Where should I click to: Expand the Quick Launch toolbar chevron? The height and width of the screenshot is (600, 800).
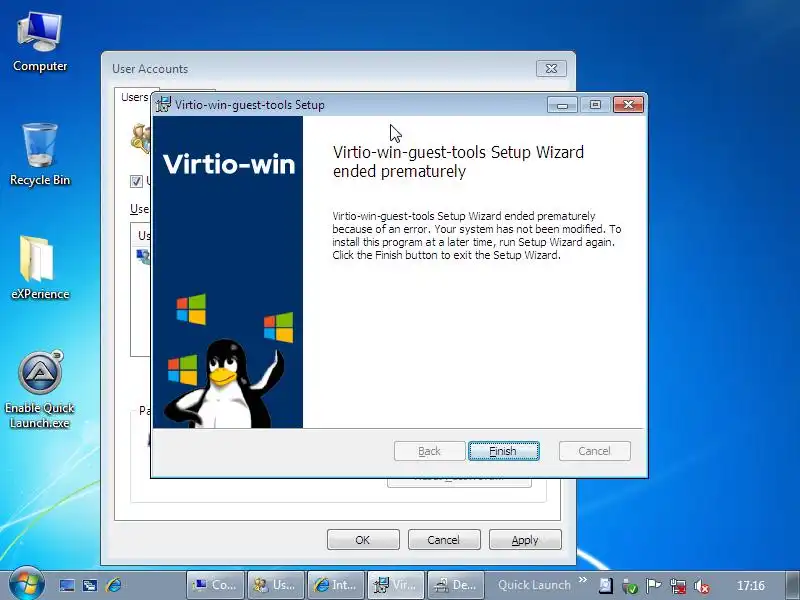pos(583,580)
